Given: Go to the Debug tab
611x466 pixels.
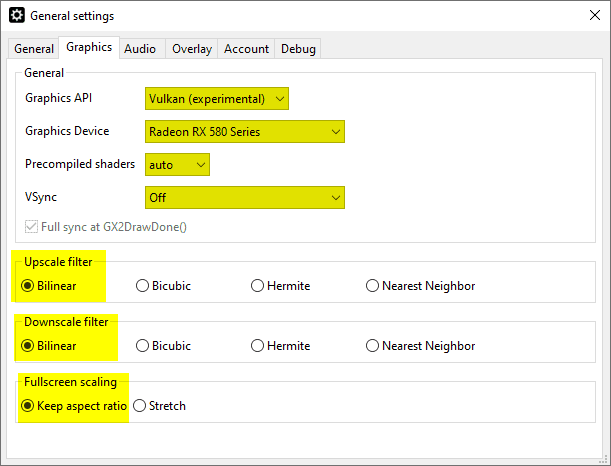Looking at the screenshot, I should pos(298,49).
